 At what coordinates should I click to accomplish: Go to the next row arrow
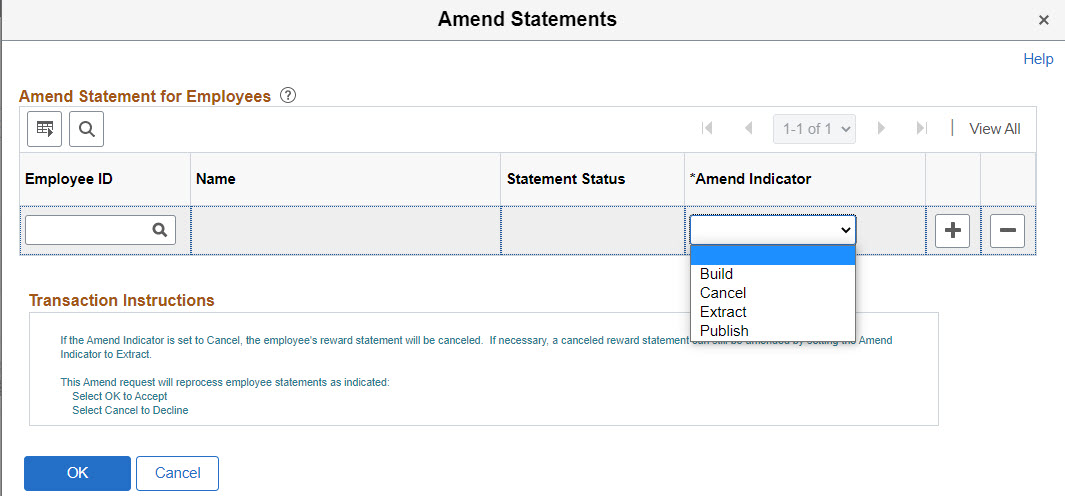click(x=881, y=128)
